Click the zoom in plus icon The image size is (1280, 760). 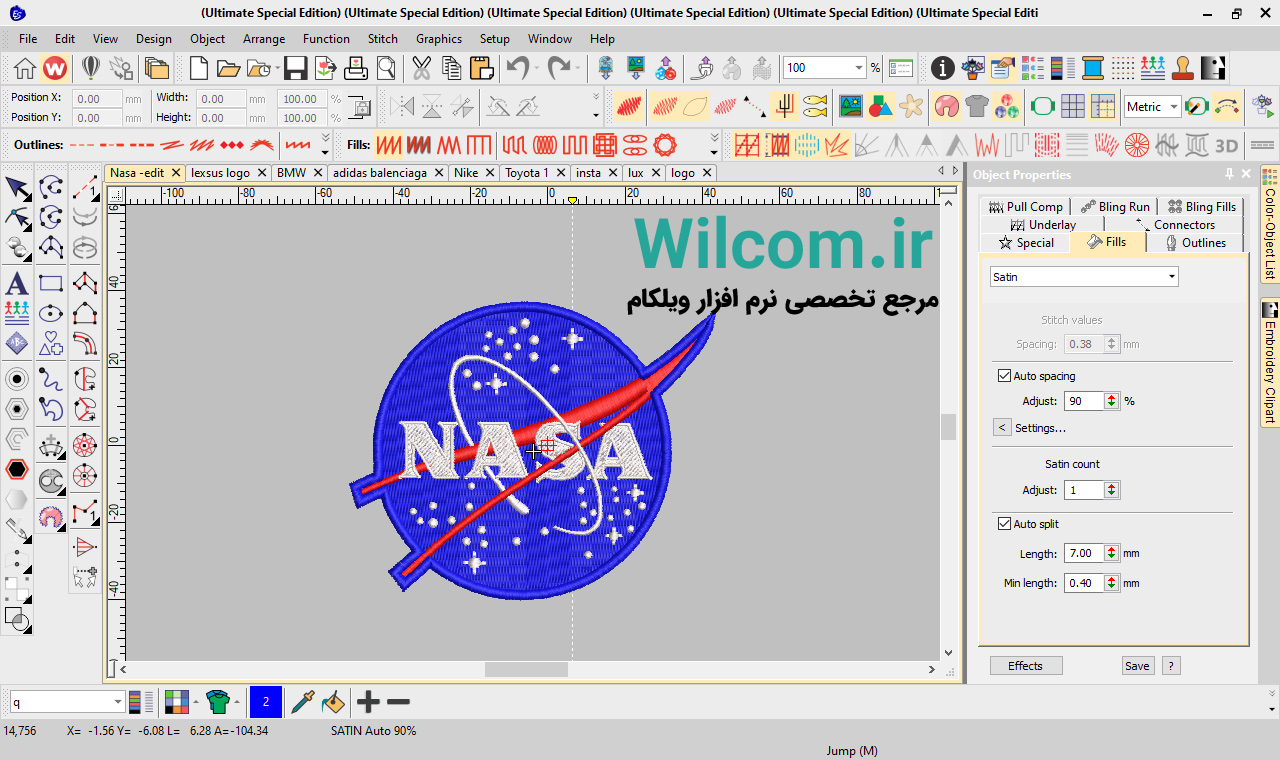[x=368, y=702]
